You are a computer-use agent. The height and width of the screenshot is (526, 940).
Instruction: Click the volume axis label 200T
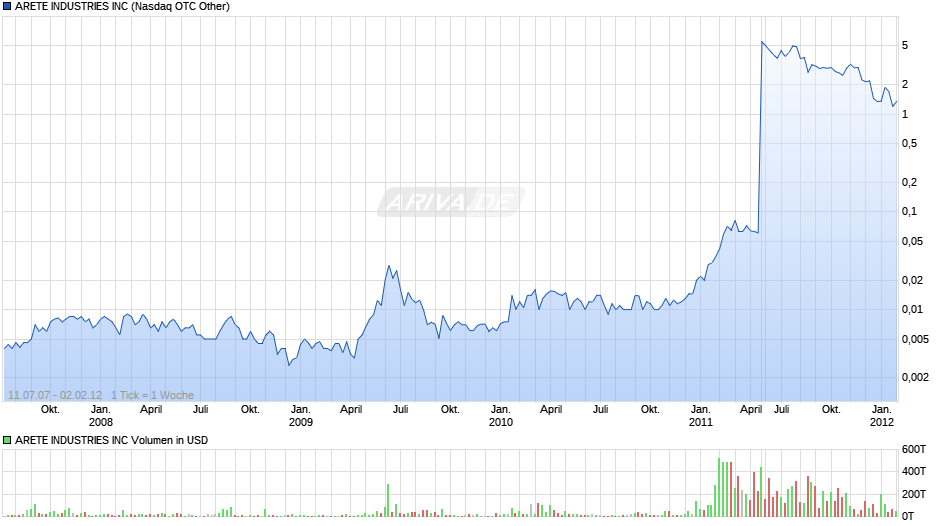[x=914, y=494]
